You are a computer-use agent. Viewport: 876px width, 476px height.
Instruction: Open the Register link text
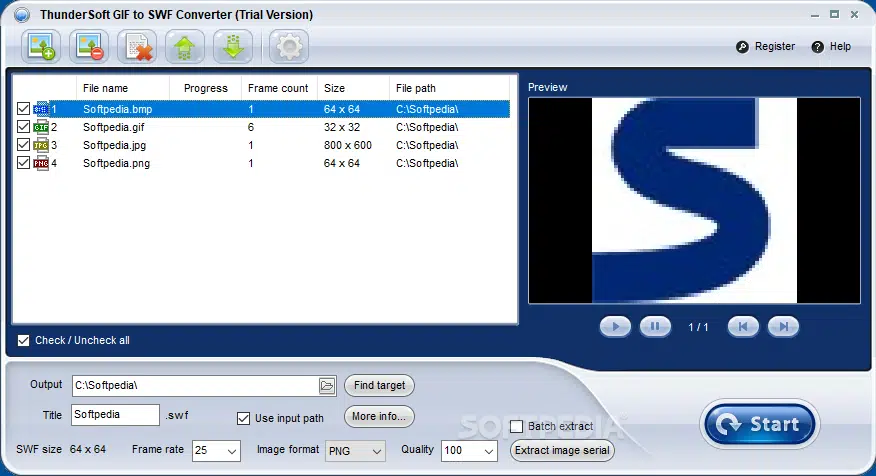click(x=774, y=47)
